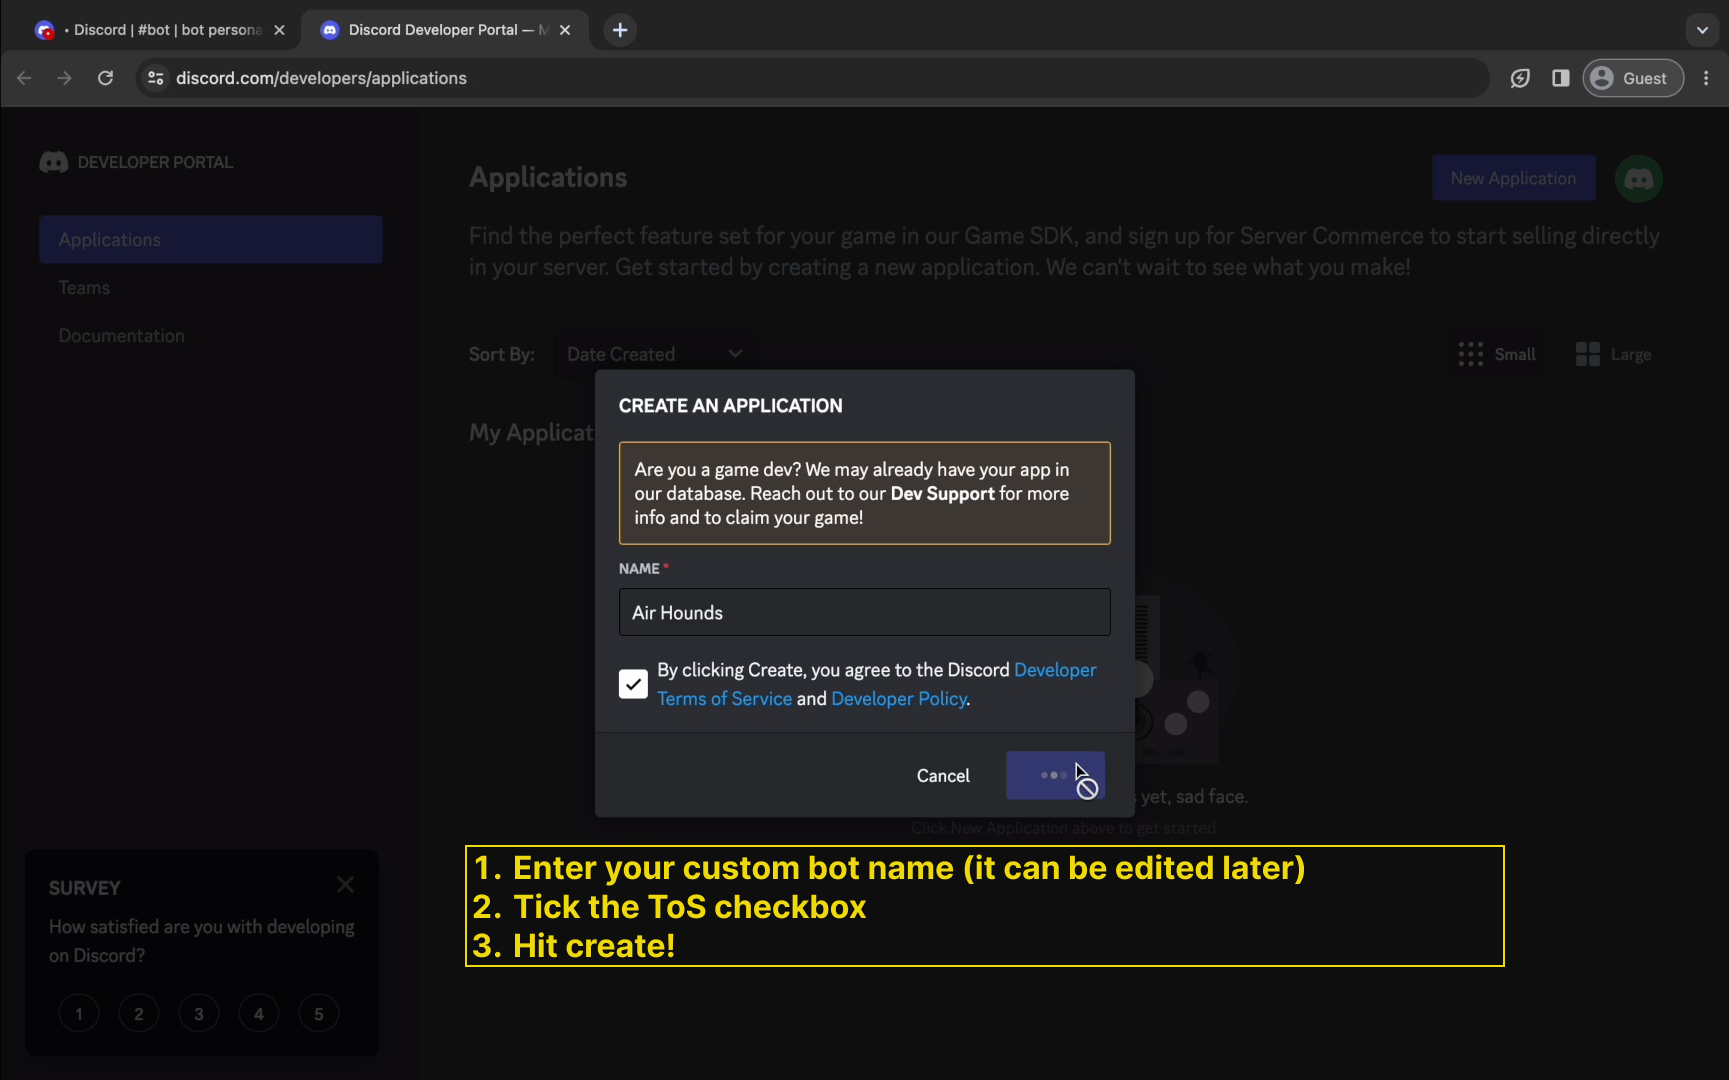This screenshot has width=1729, height=1080.
Task: Close the Survey panel with X
Action: coord(345,885)
